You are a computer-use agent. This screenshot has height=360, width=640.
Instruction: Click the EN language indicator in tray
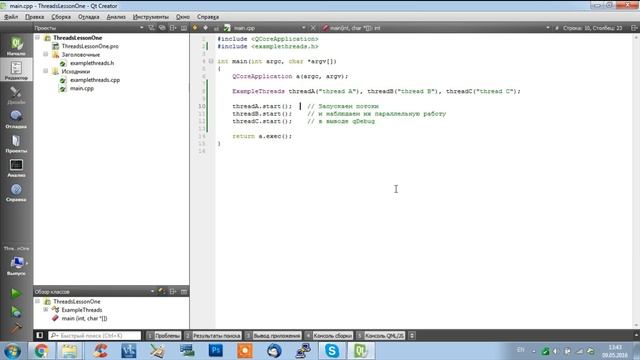[520, 350]
